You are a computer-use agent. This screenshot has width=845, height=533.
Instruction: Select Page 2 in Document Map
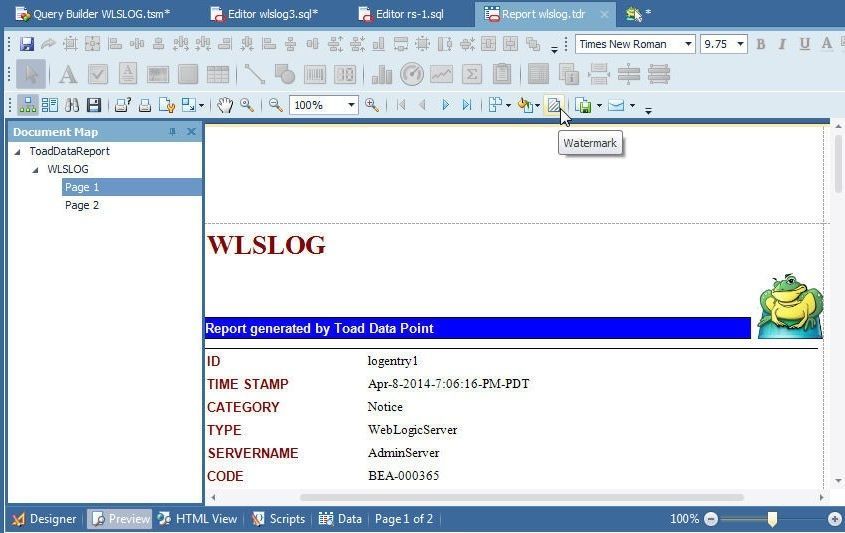click(82, 205)
